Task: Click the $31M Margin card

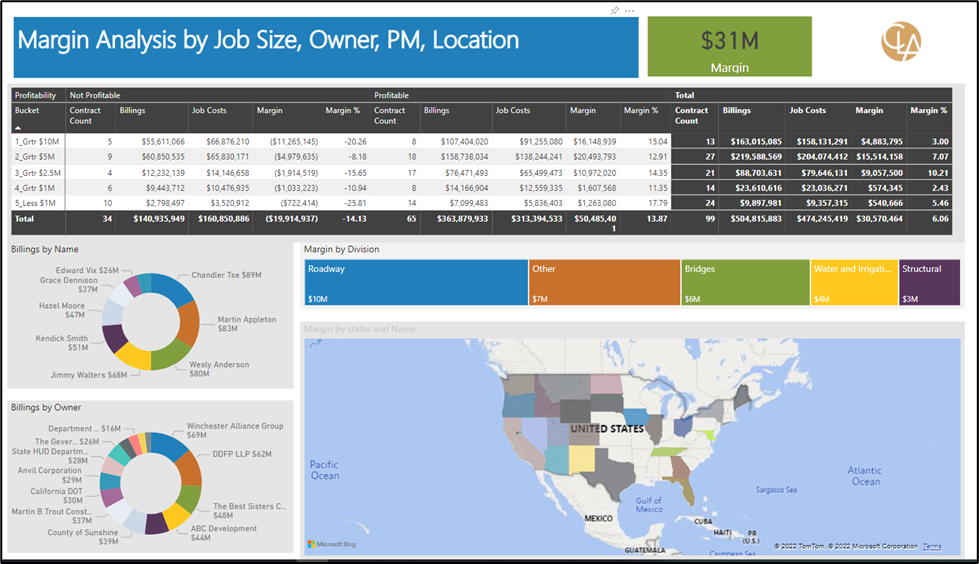Action: [729, 47]
